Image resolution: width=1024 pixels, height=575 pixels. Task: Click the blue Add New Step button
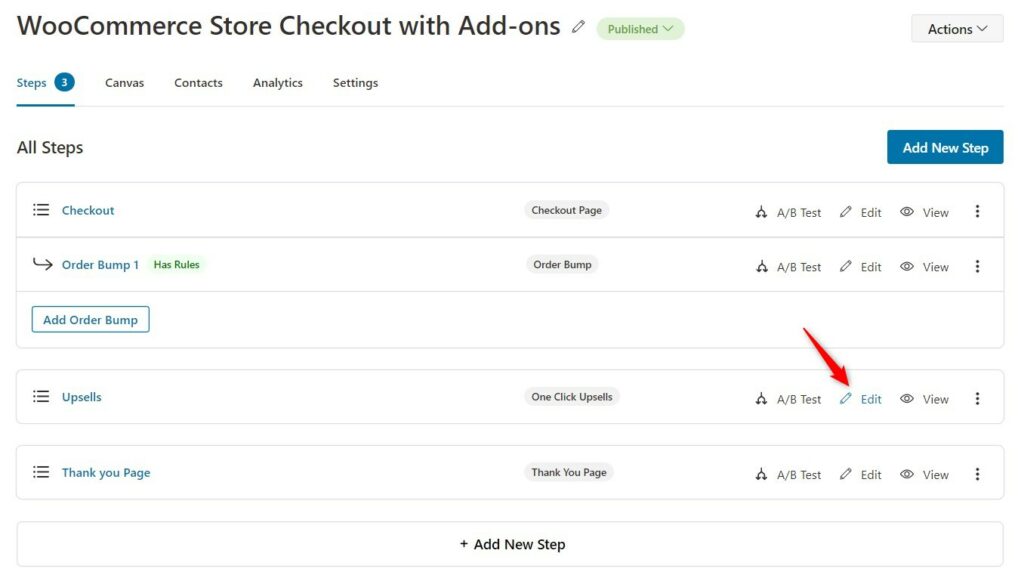pos(945,147)
